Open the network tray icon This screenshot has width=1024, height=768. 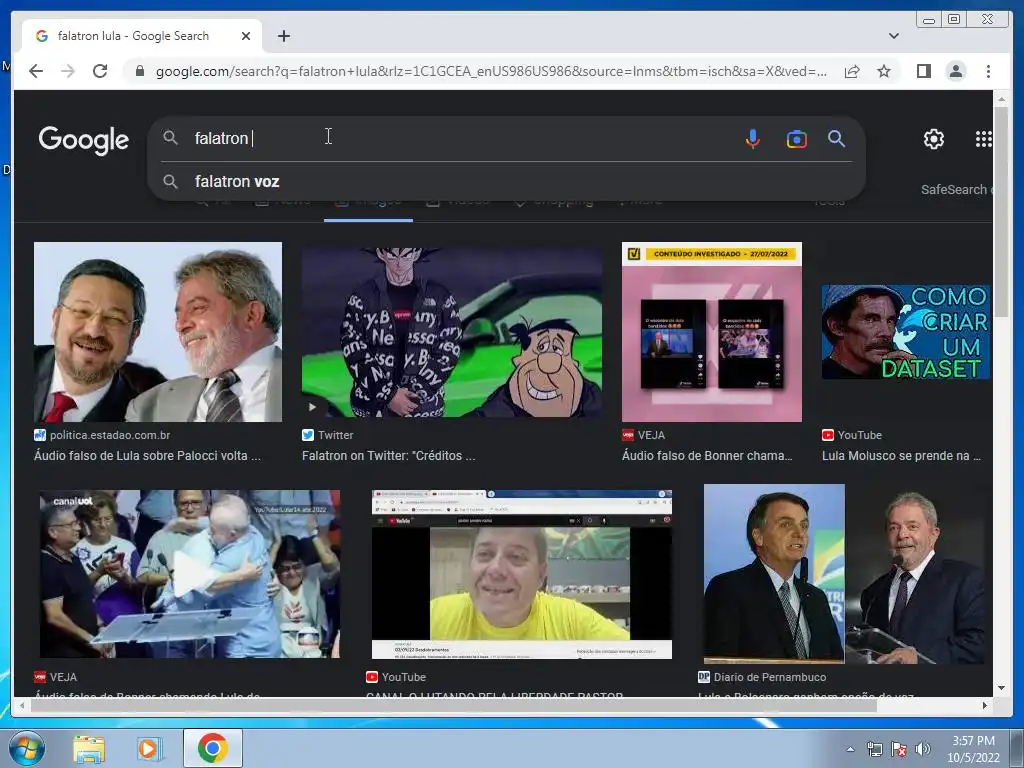[x=874, y=749]
